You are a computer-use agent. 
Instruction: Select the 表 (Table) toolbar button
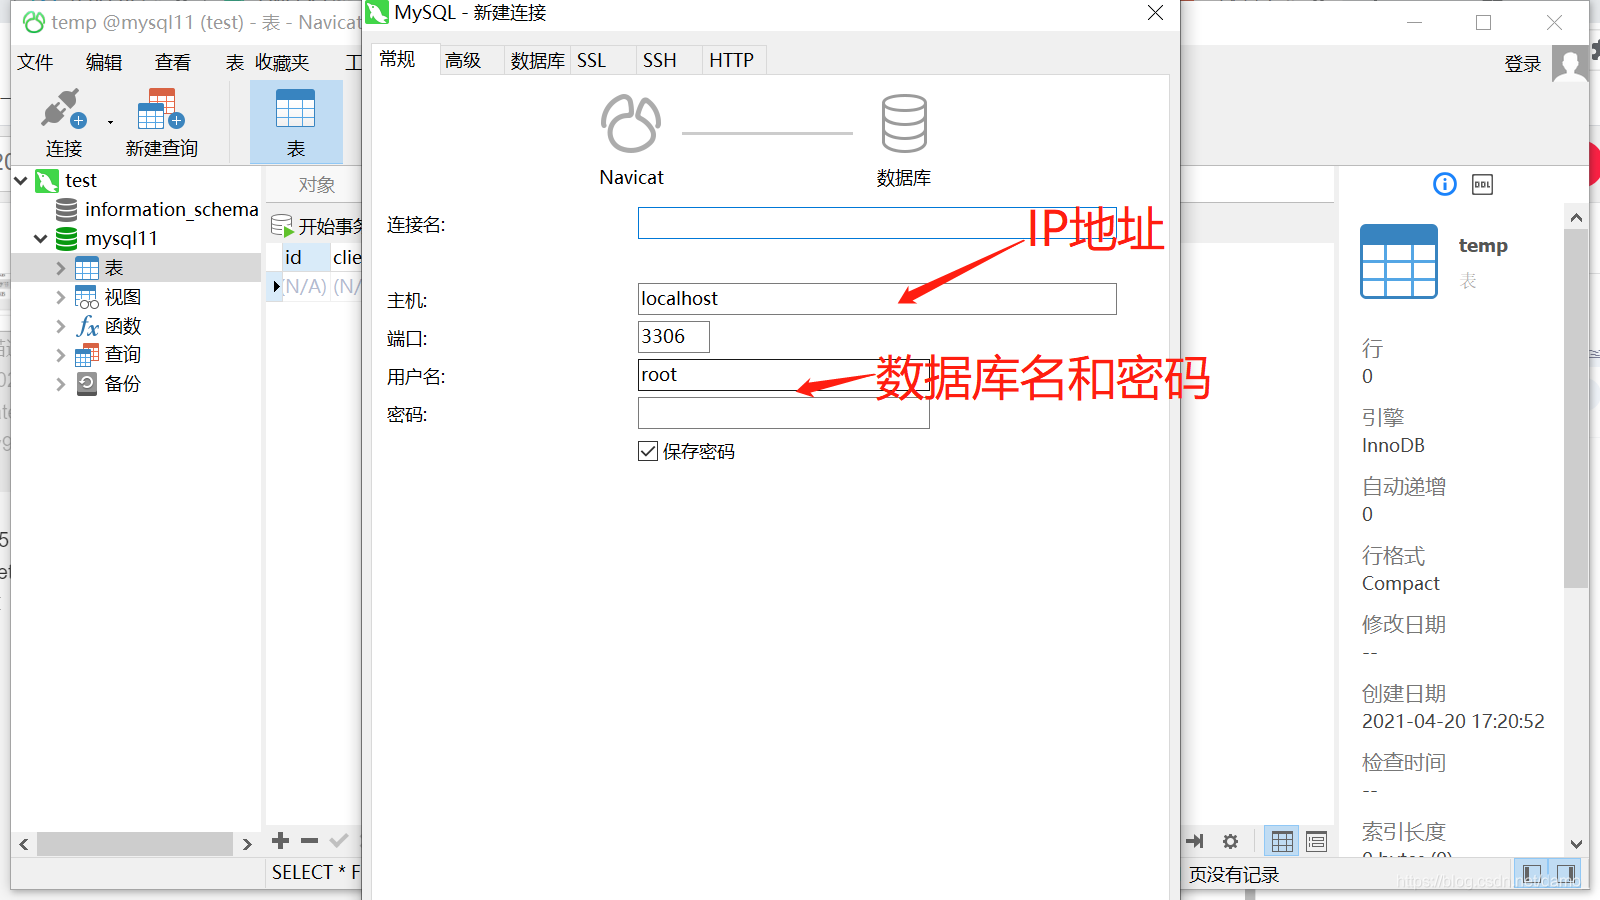pos(296,122)
